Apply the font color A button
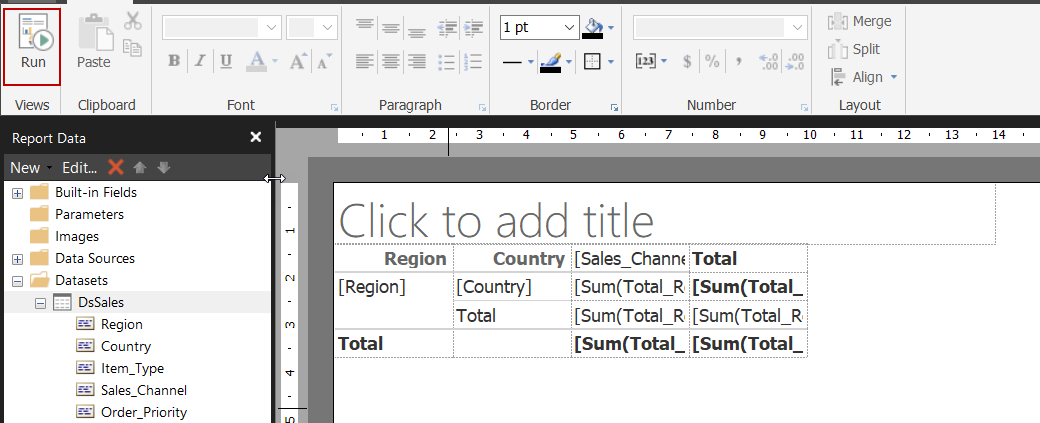1040x423 pixels. point(257,62)
